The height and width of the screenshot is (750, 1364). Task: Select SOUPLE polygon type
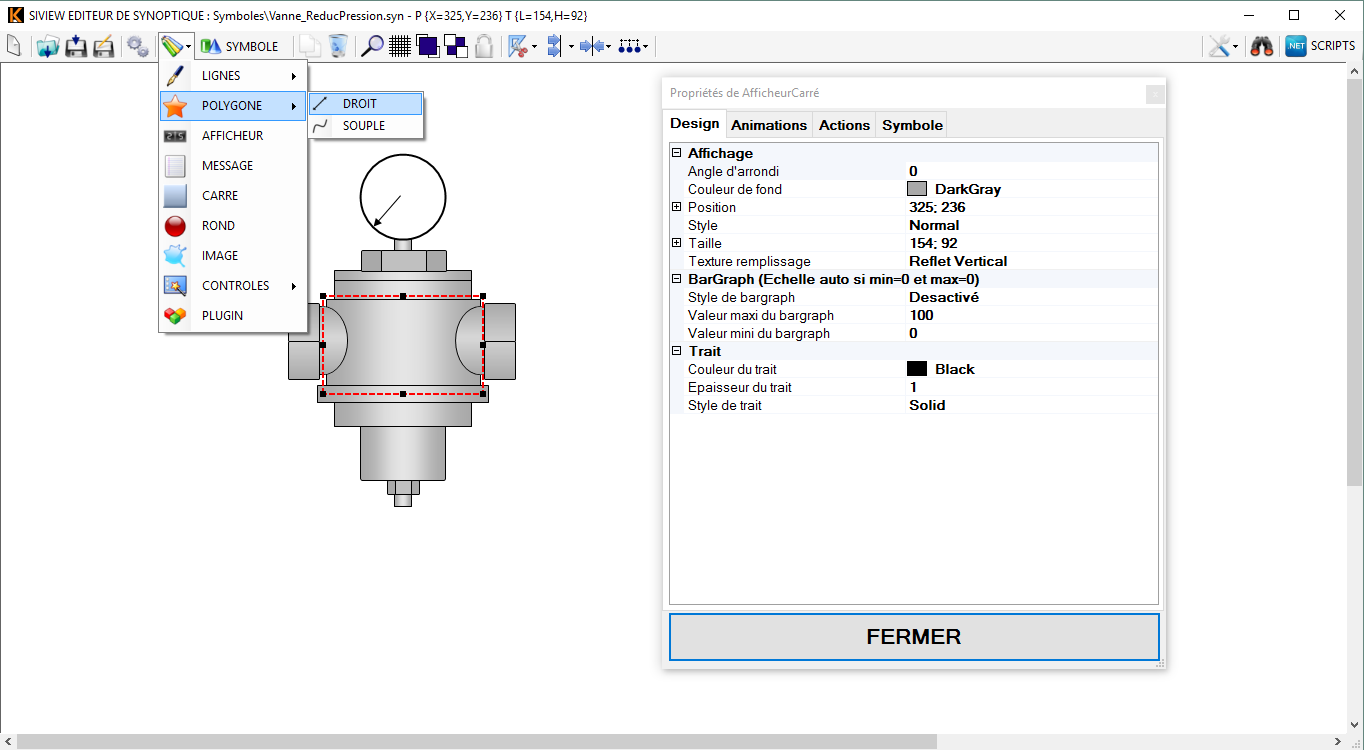tap(365, 126)
